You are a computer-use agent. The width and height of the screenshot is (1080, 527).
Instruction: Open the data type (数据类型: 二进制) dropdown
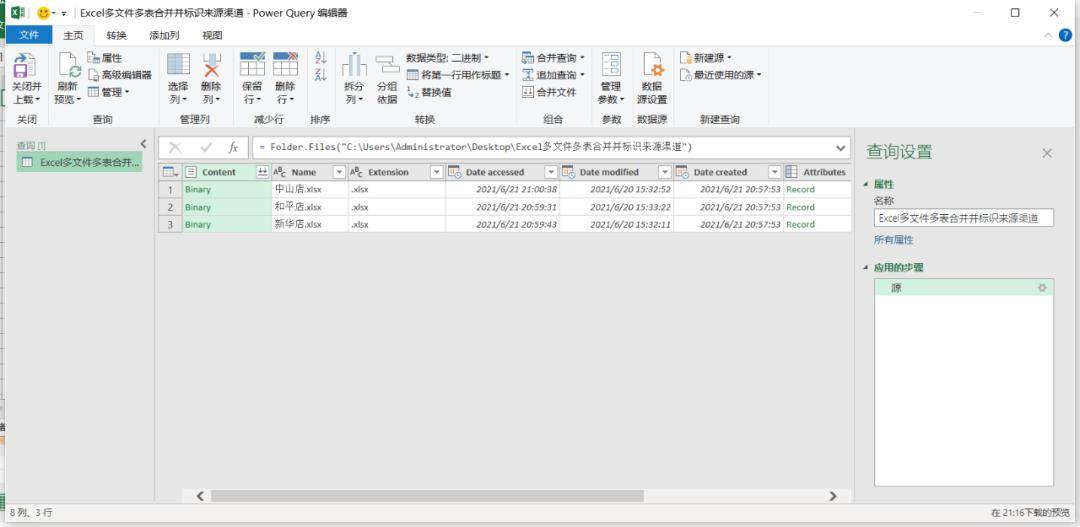tap(447, 58)
